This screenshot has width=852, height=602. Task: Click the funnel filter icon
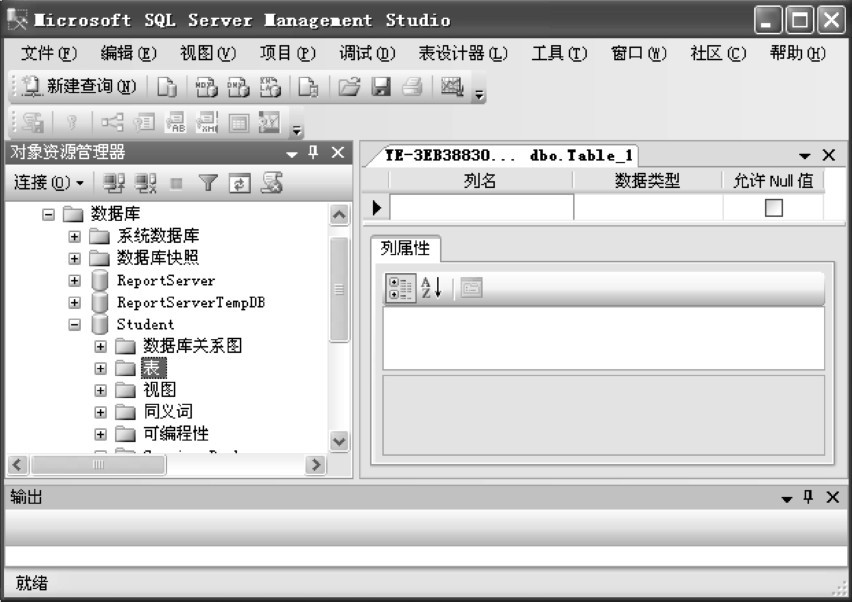click(208, 183)
